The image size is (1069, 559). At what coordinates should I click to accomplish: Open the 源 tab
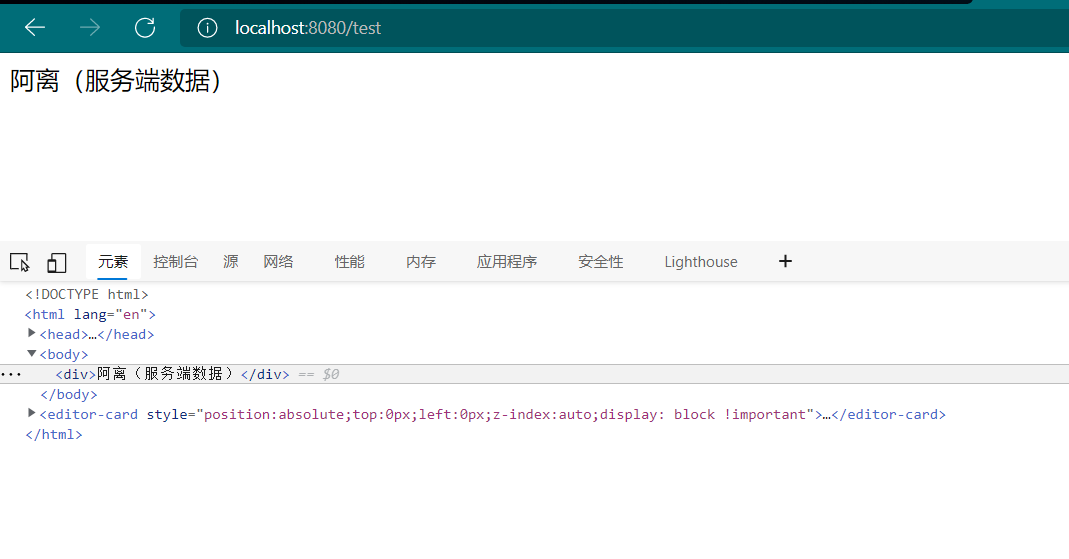(230, 262)
